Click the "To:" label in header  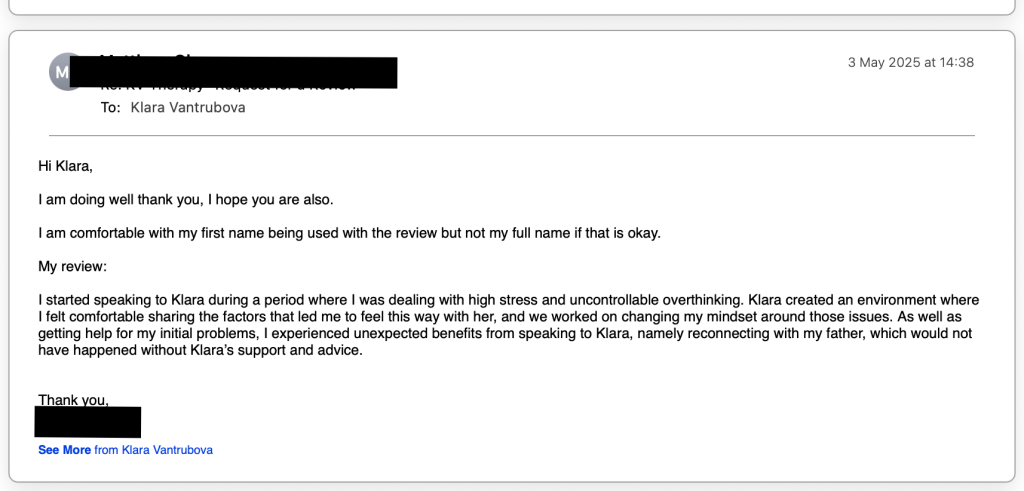click(110, 107)
